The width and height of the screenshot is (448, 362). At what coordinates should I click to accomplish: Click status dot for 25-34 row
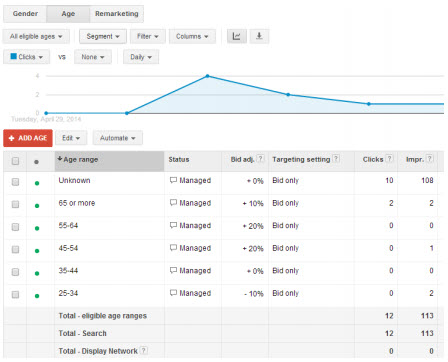tap(37, 296)
